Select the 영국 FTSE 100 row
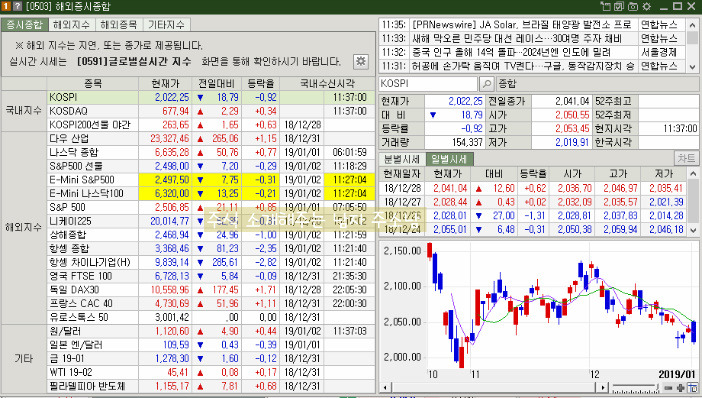 tap(210, 276)
